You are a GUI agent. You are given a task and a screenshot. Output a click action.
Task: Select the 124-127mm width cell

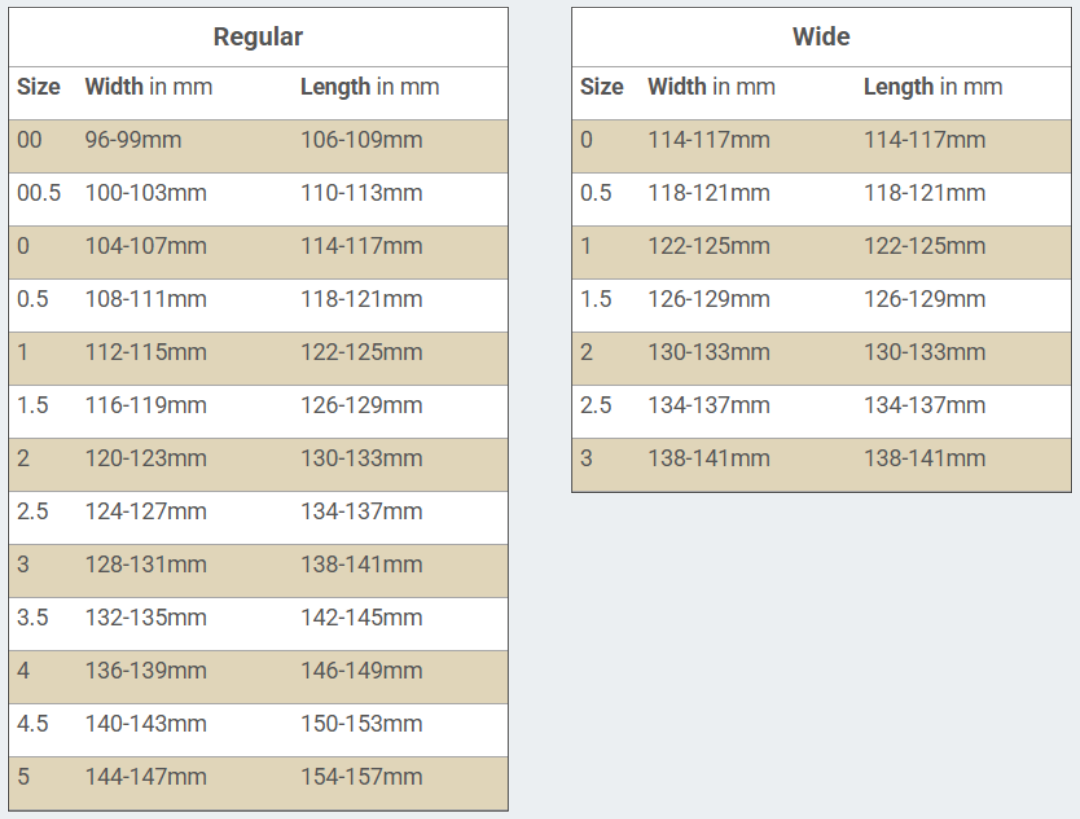(145, 511)
